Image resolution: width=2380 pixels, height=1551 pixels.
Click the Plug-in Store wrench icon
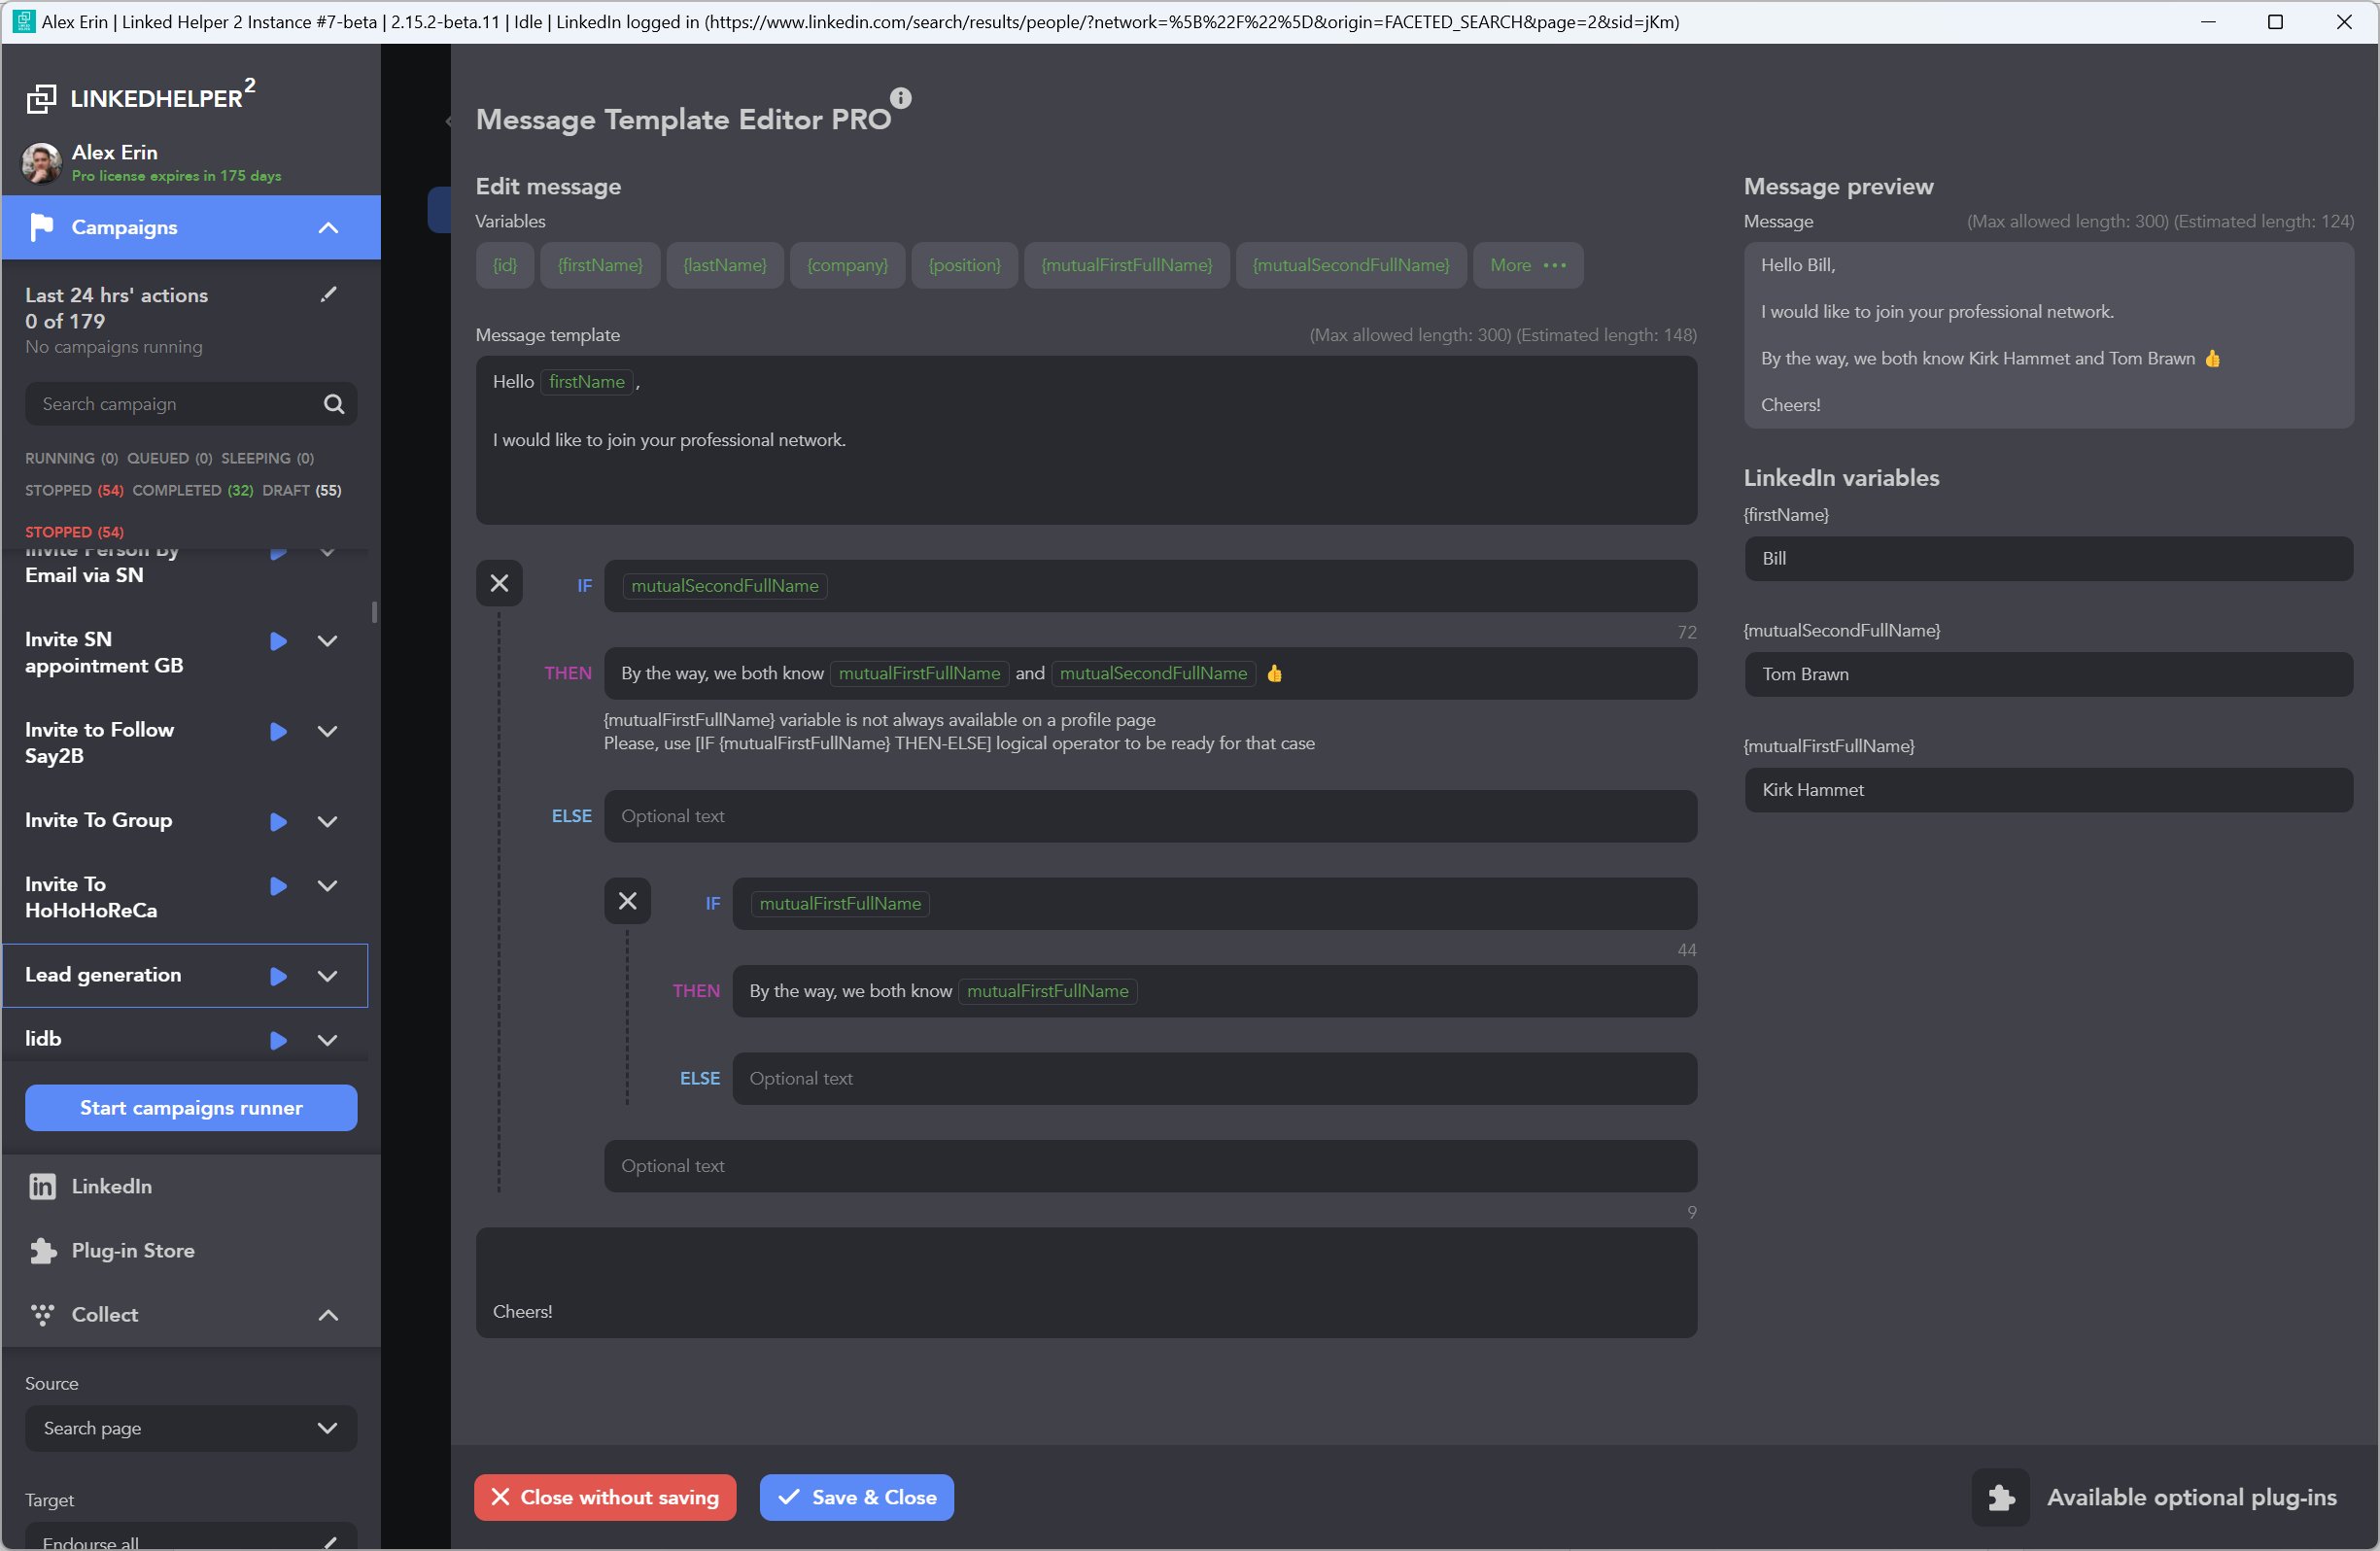point(41,1250)
